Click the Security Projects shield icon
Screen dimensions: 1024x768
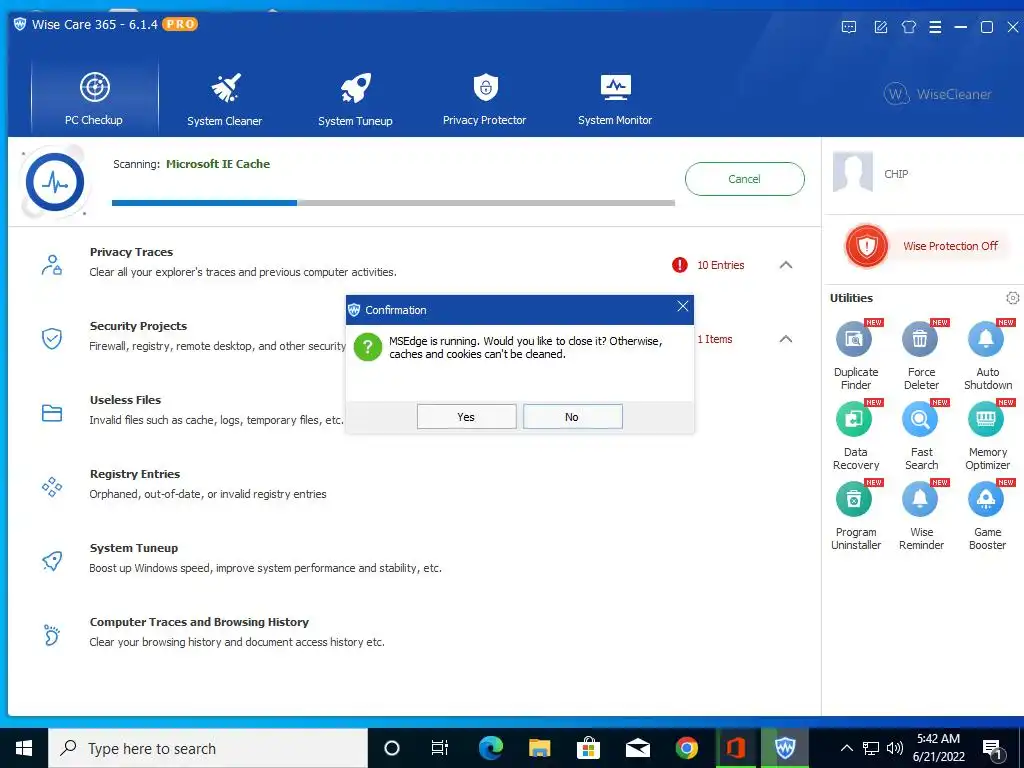pos(52,338)
